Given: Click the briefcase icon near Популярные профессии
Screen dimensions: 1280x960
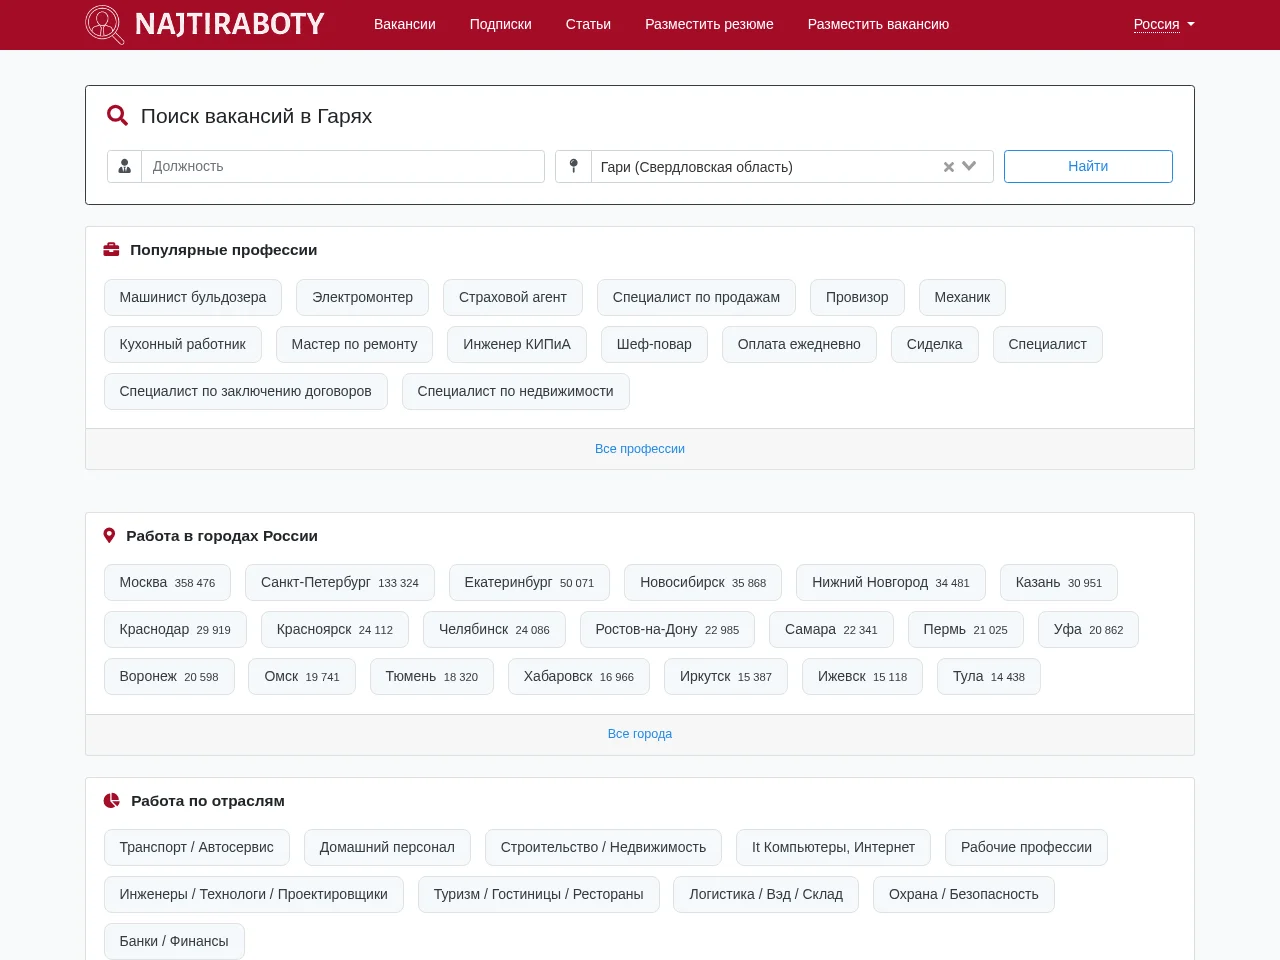Looking at the screenshot, I should (112, 250).
